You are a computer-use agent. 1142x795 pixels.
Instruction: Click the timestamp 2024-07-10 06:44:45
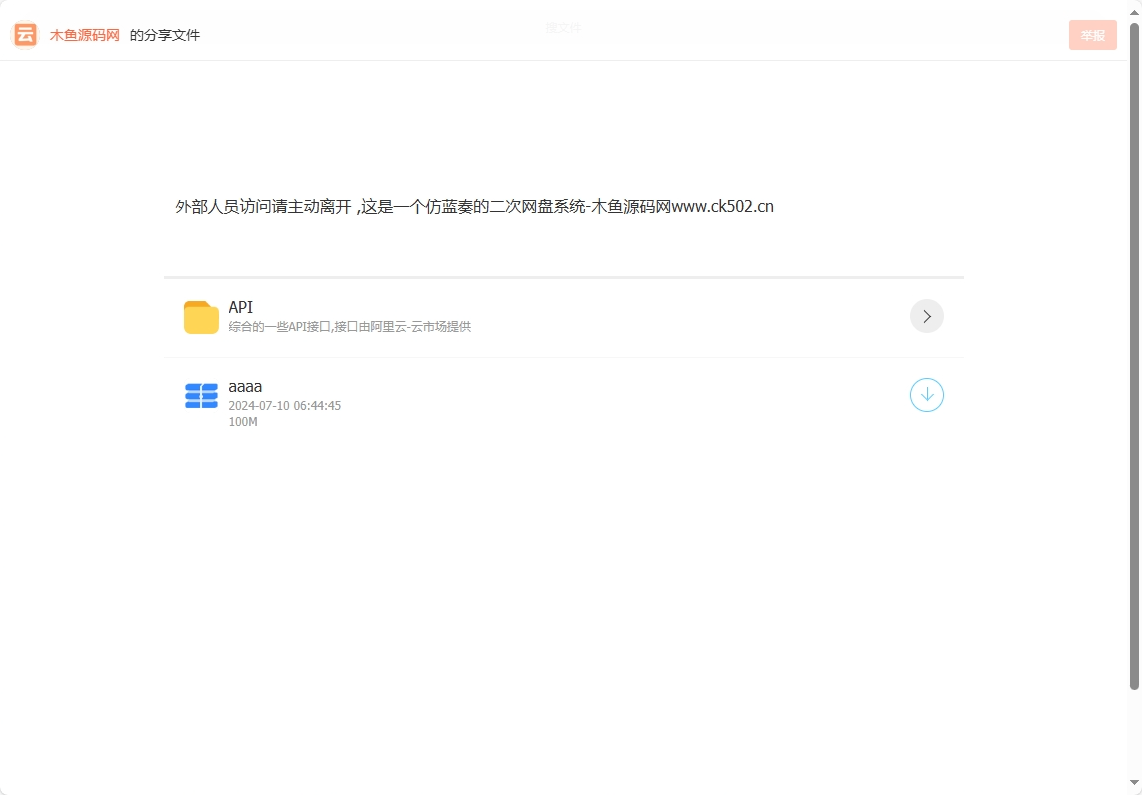[x=285, y=406]
